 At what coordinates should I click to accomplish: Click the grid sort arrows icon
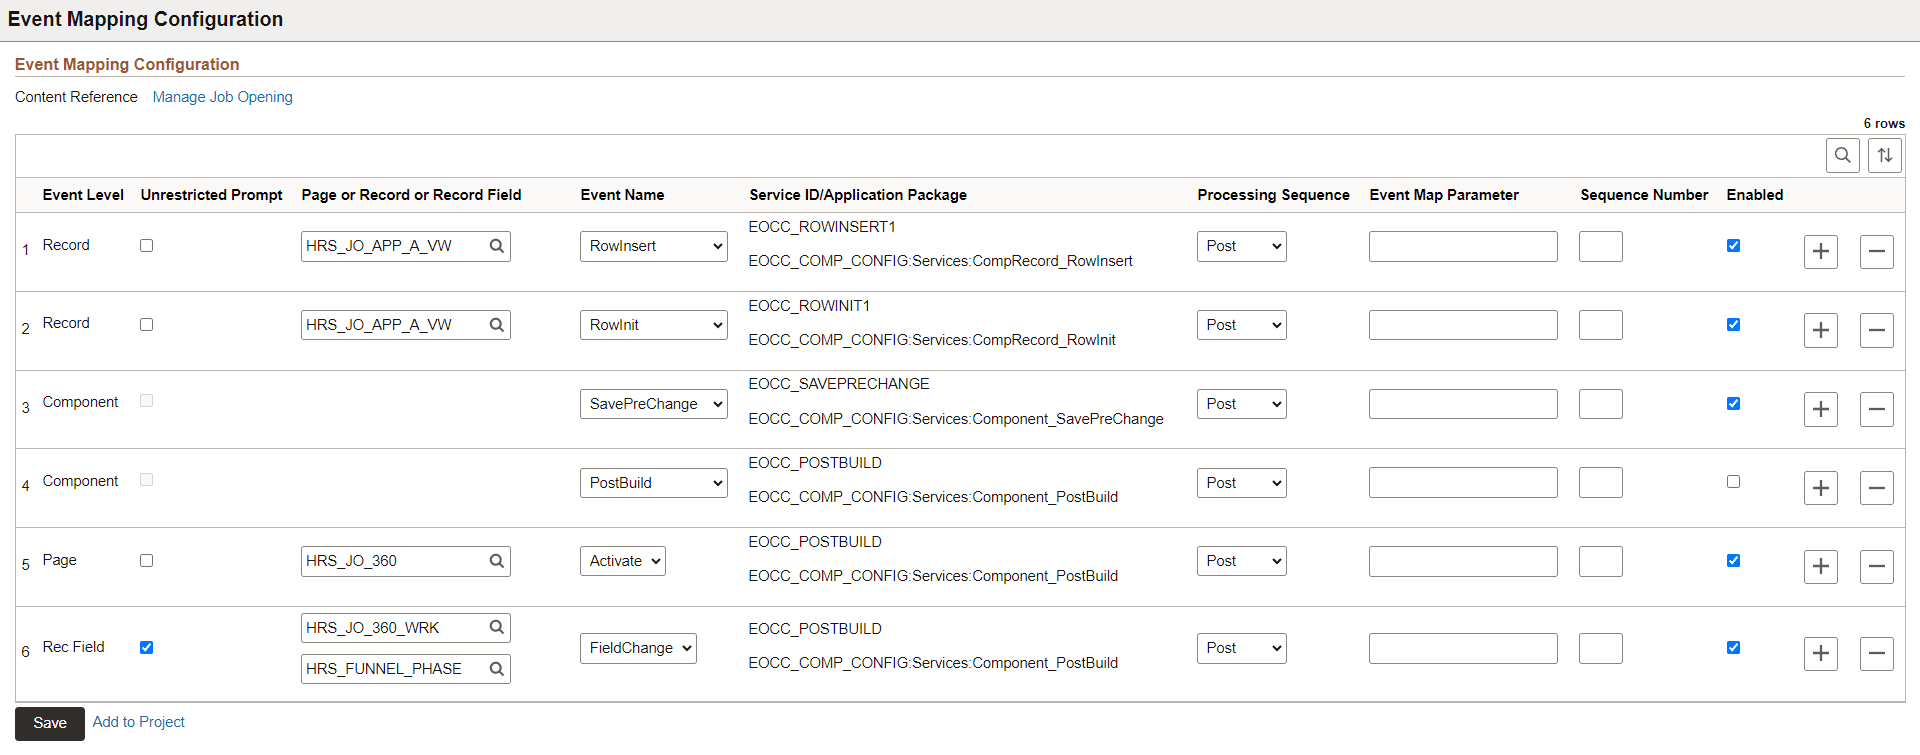coord(1884,155)
